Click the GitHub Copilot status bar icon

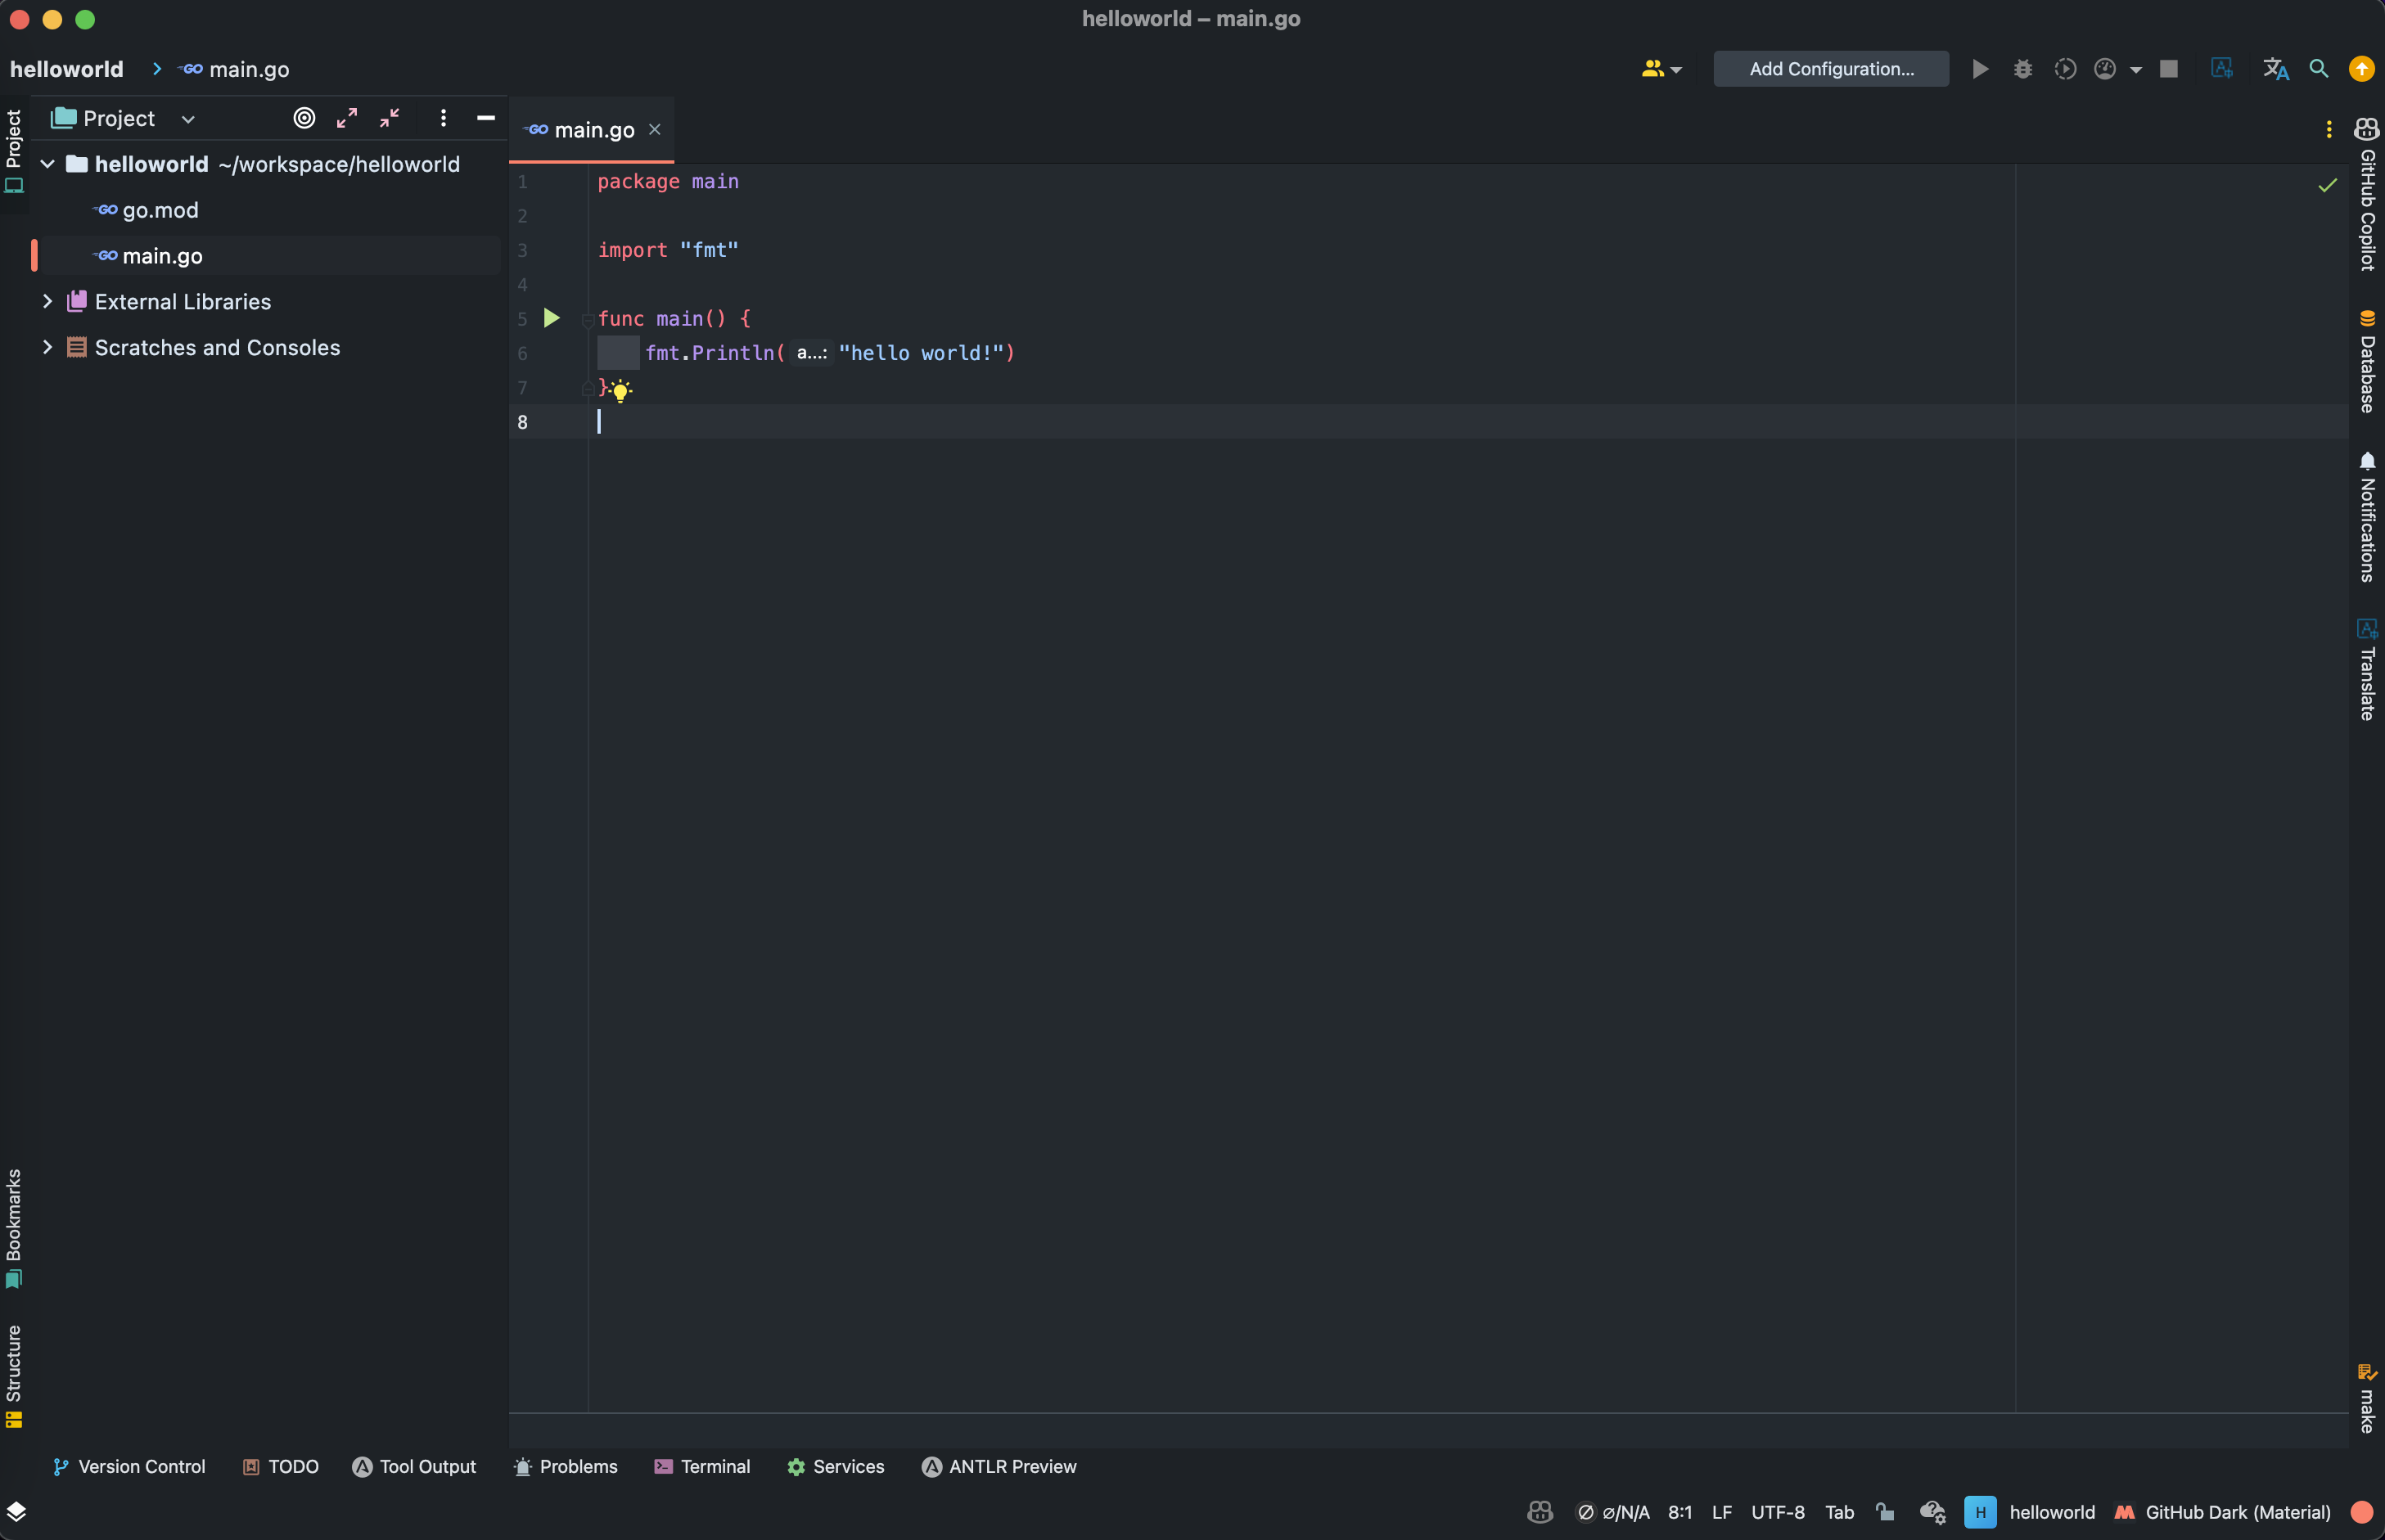coord(1540,1512)
